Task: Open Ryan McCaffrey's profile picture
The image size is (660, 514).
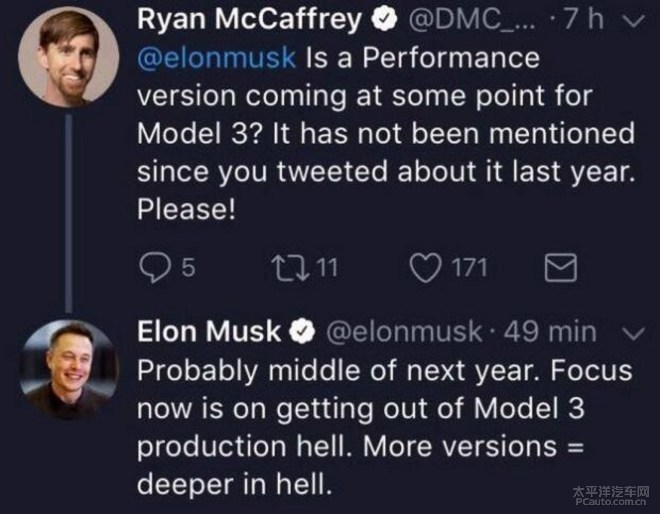Action: pos(68,55)
